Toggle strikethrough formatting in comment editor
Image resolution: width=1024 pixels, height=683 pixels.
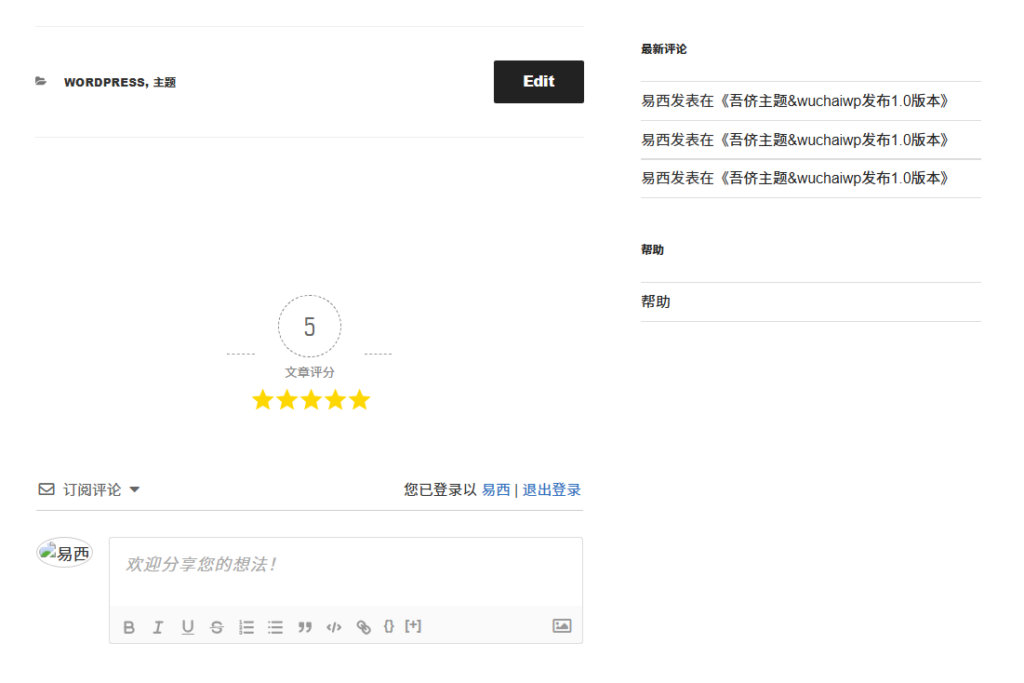[217, 627]
